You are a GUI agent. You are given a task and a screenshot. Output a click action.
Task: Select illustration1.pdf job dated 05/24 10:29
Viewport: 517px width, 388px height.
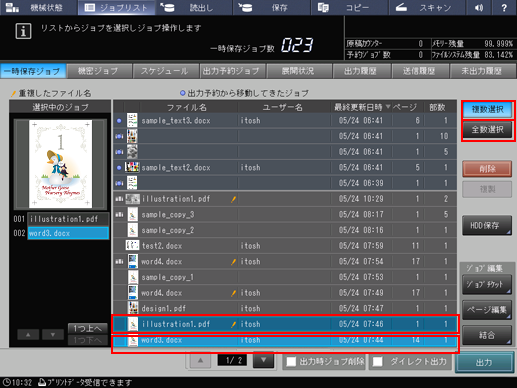(285, 199)
